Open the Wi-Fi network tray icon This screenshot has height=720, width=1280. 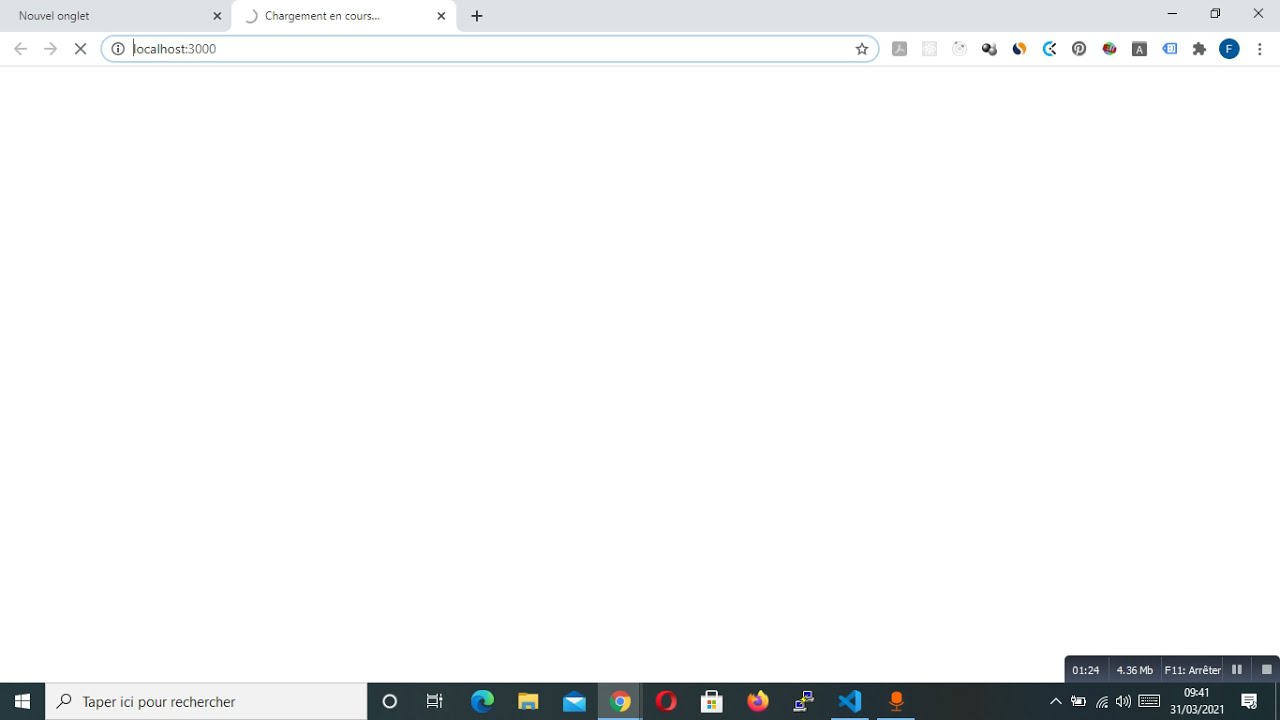tap(1101, 701)
